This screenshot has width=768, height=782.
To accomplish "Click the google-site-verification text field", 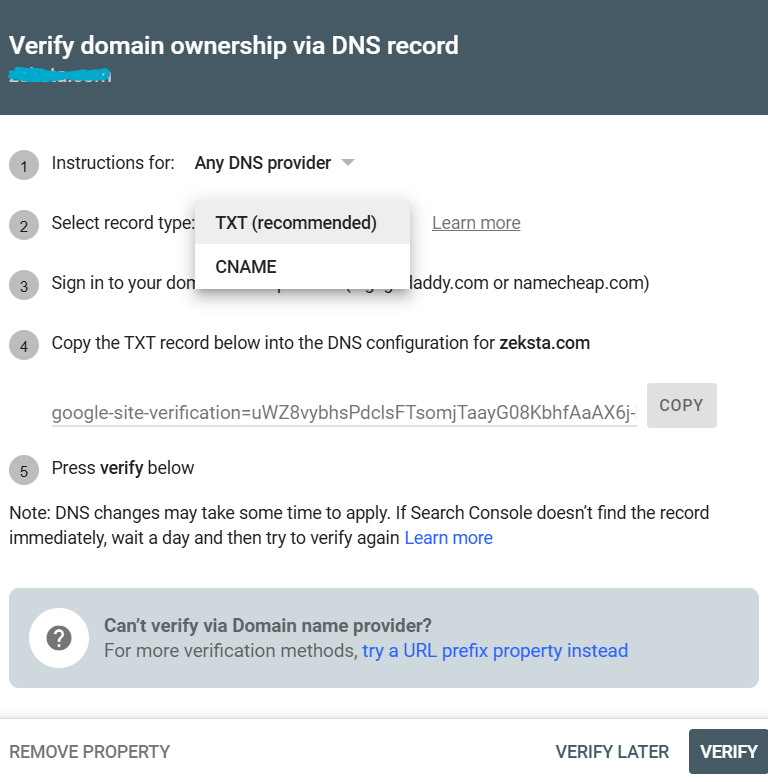I will 344,413.
